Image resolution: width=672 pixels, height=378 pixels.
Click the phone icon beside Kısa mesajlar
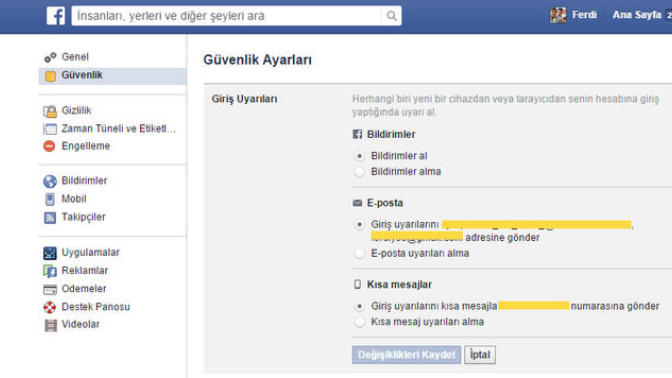coord(357,285)
